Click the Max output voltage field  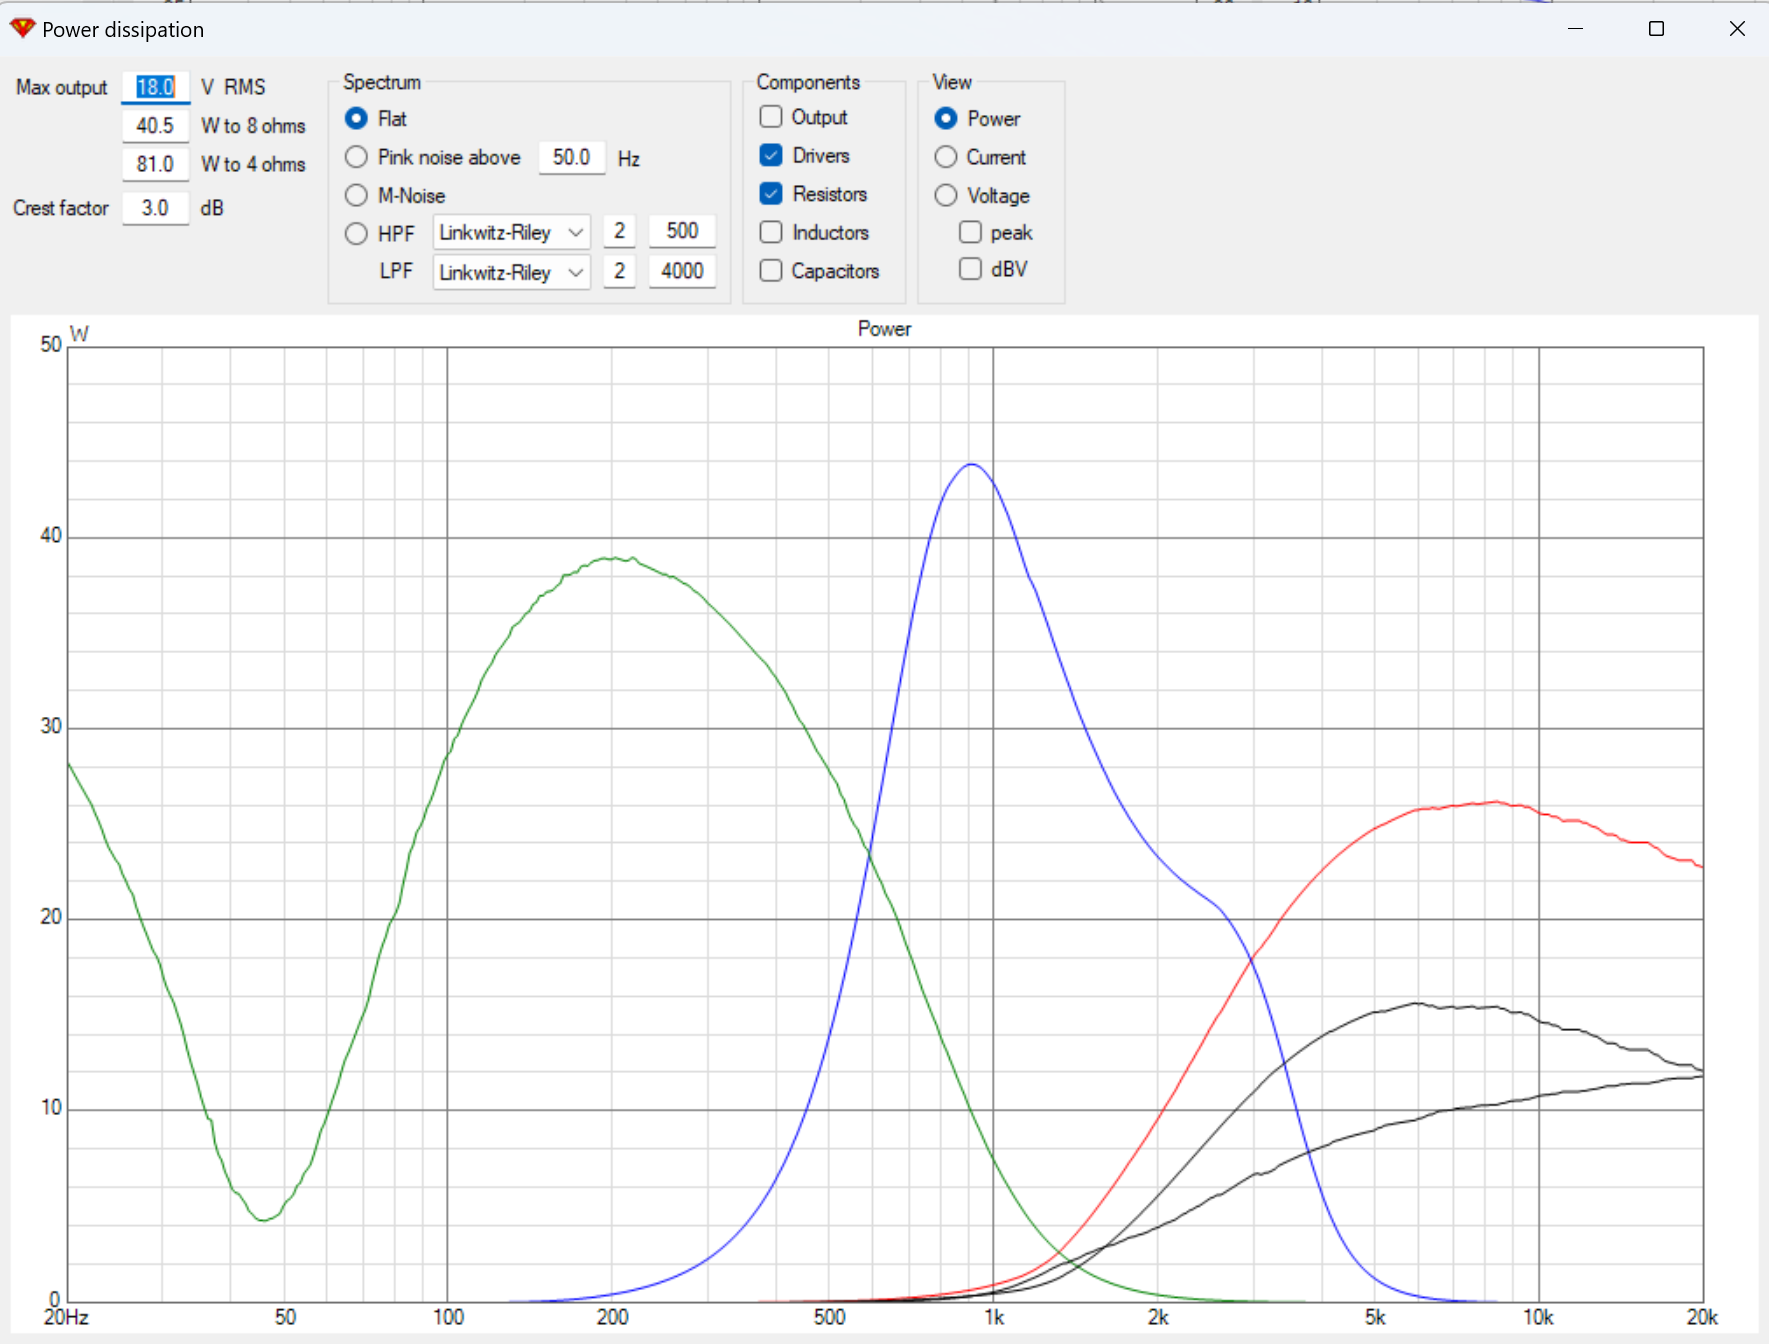(155, 87)
